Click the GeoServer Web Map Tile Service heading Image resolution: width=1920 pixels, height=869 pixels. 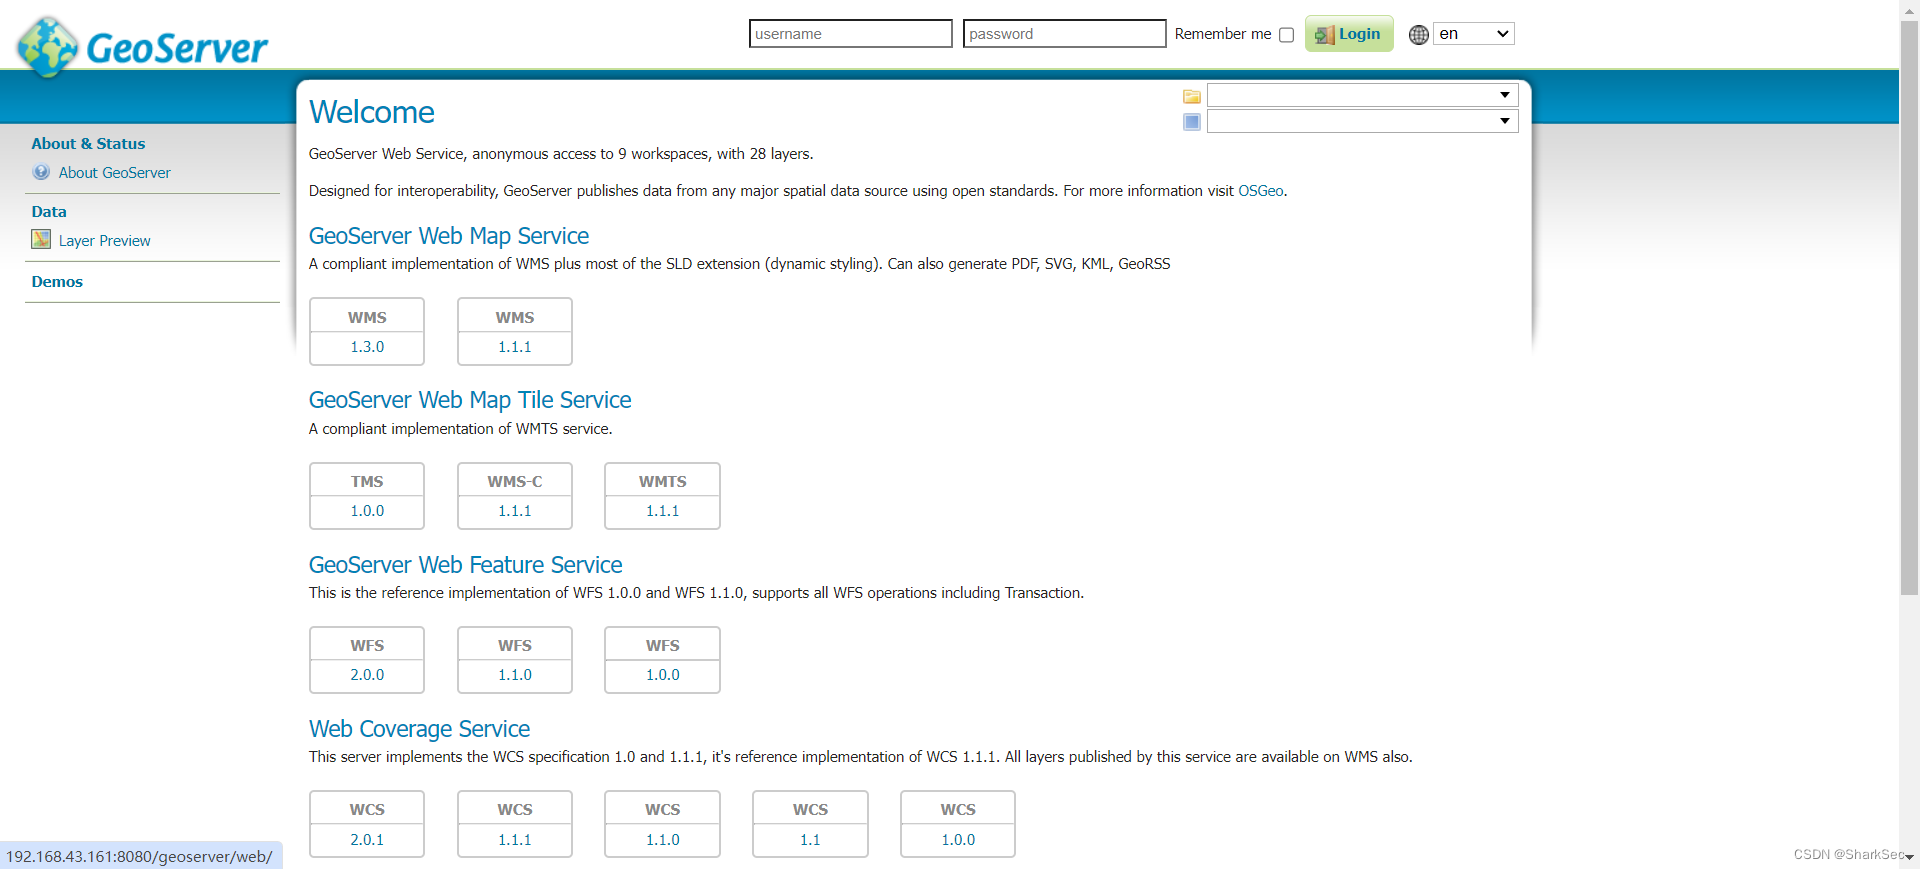(470, 400)
